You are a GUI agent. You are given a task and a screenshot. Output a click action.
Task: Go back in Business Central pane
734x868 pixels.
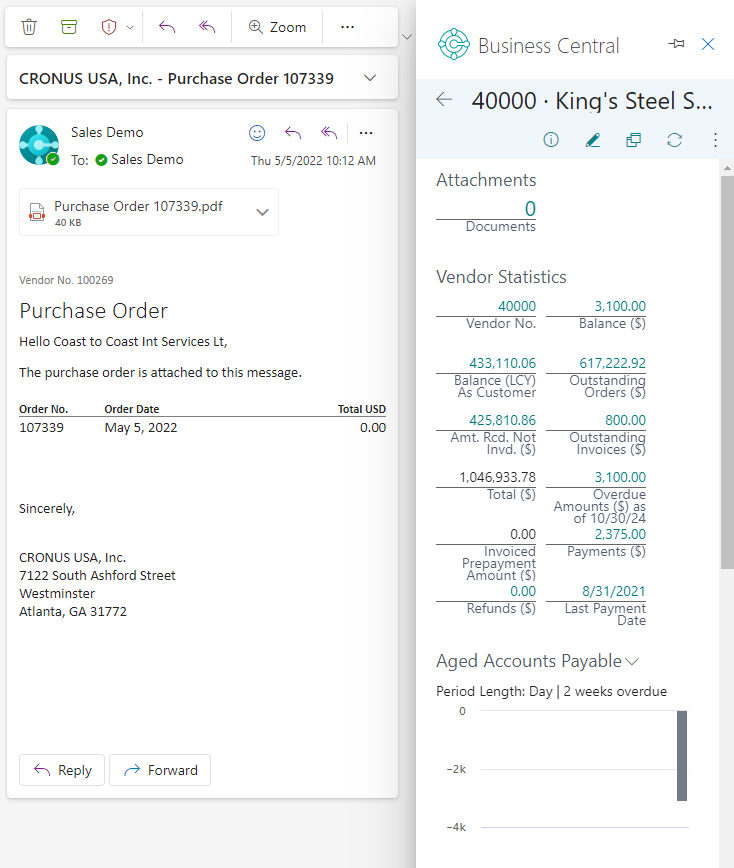[x=445, y=100]
